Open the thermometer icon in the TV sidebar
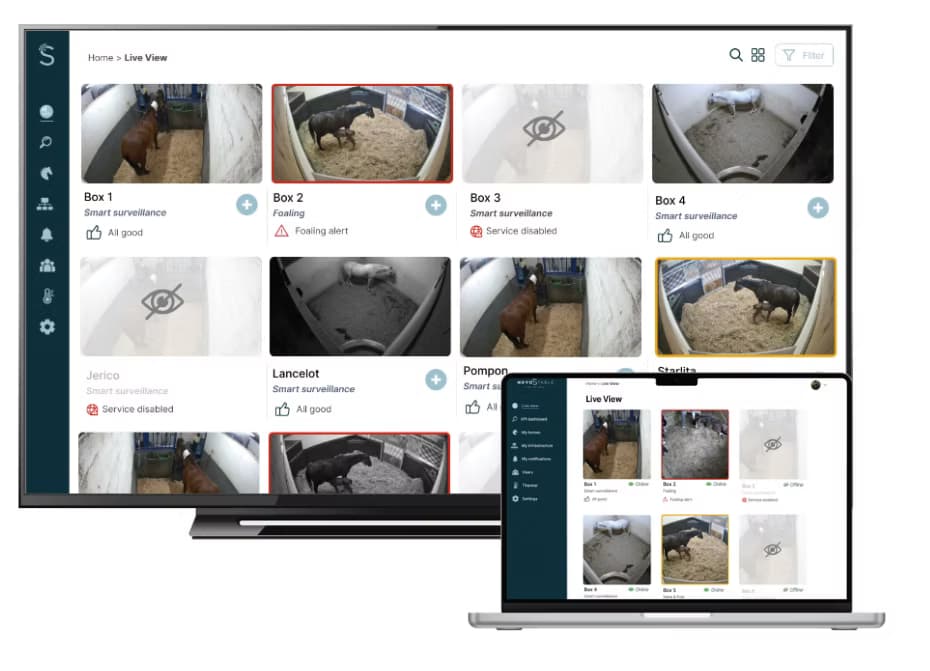This screenshot has width=930, height=671. point(46,297)
